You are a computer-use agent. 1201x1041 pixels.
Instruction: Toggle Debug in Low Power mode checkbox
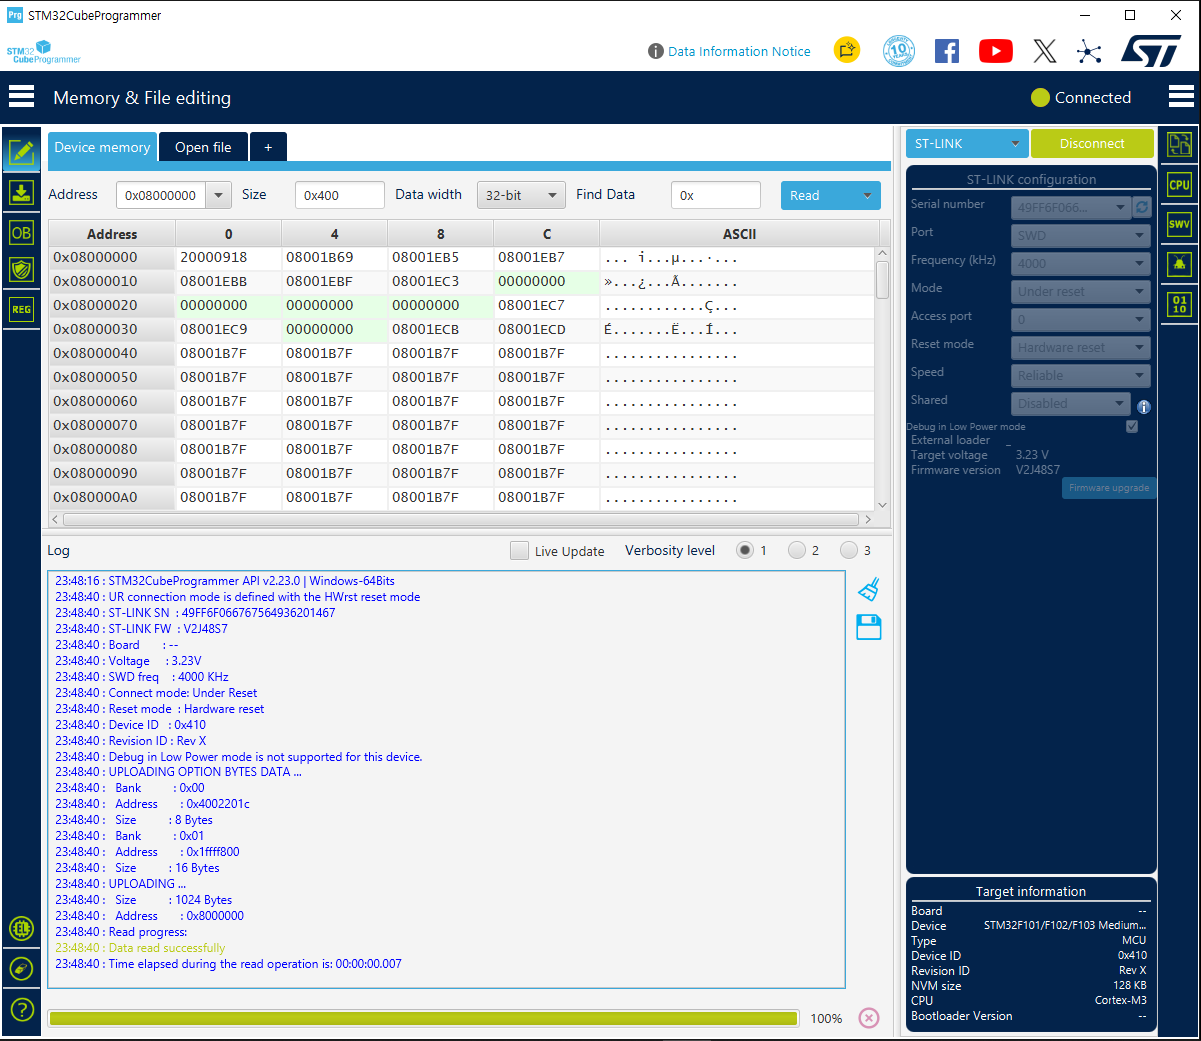(1132, 426)
